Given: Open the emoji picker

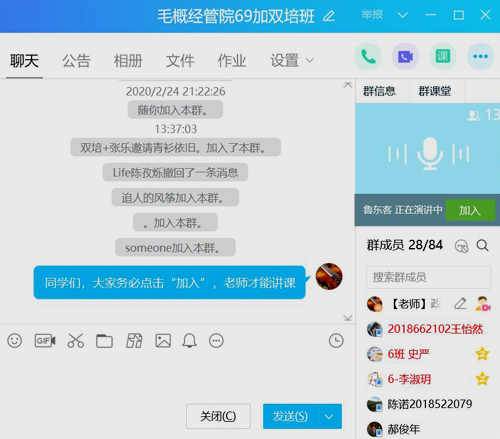Looking at the screenshot, I should pos(15,341).
